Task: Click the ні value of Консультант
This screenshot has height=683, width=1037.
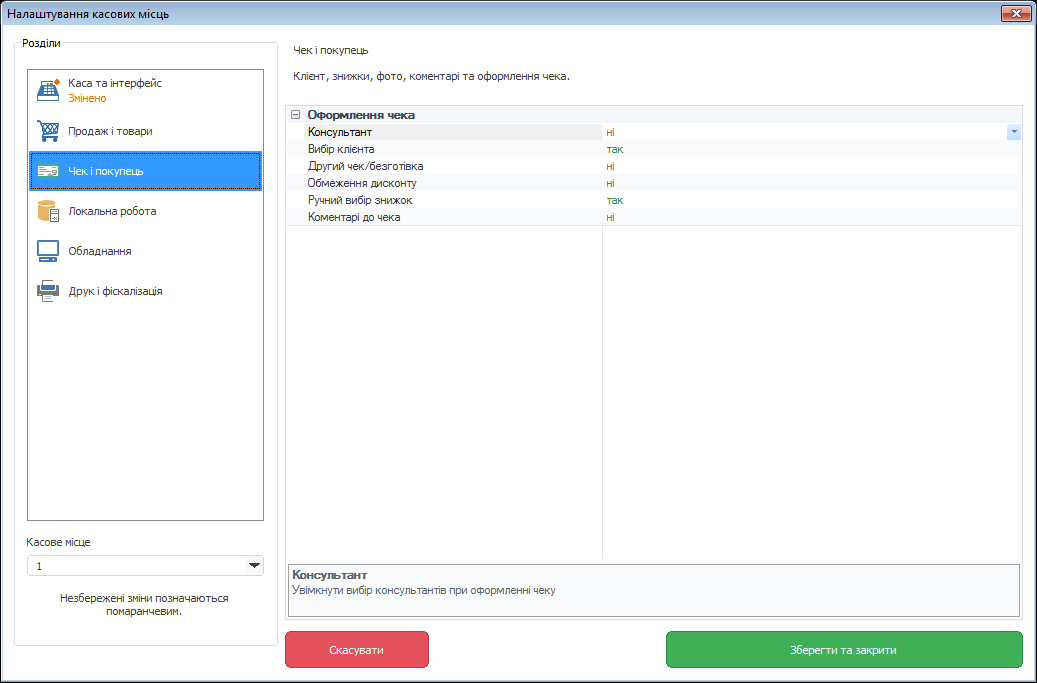Action: point(610,132)
